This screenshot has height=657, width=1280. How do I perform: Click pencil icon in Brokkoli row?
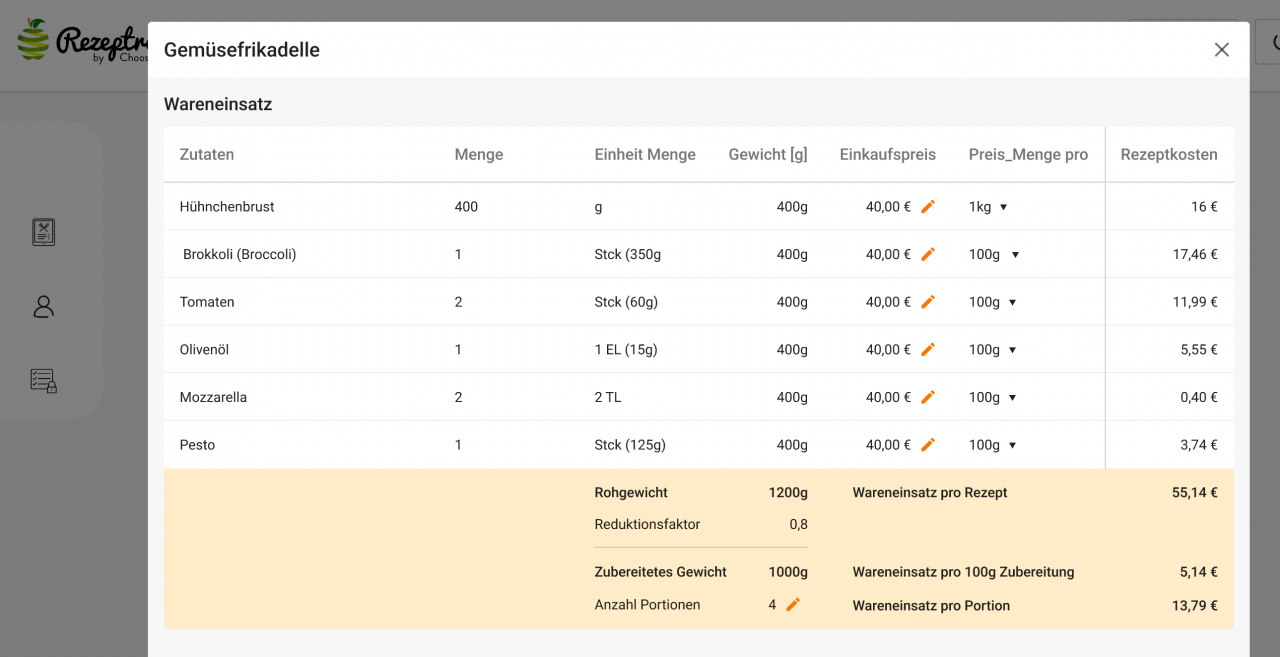pos(928,255)
